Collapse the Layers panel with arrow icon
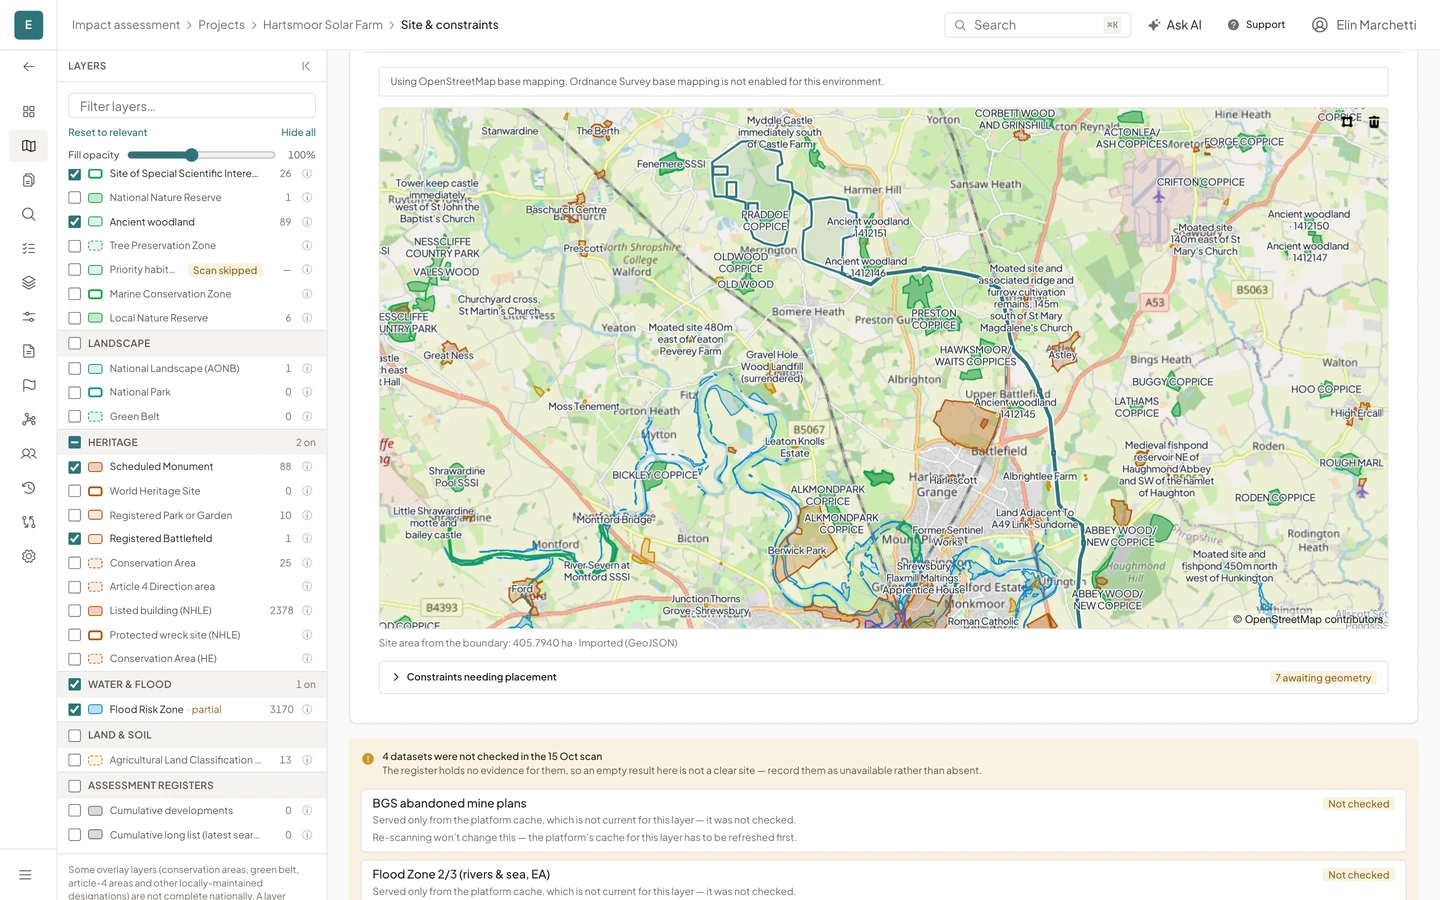This screenshot has height=900, width=1440. point(306,66)
